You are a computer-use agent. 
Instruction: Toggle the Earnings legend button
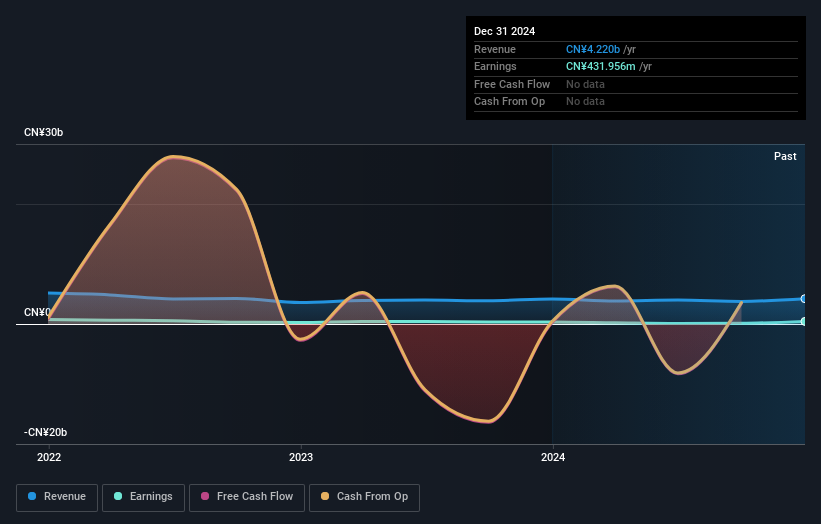click(143, 497)
